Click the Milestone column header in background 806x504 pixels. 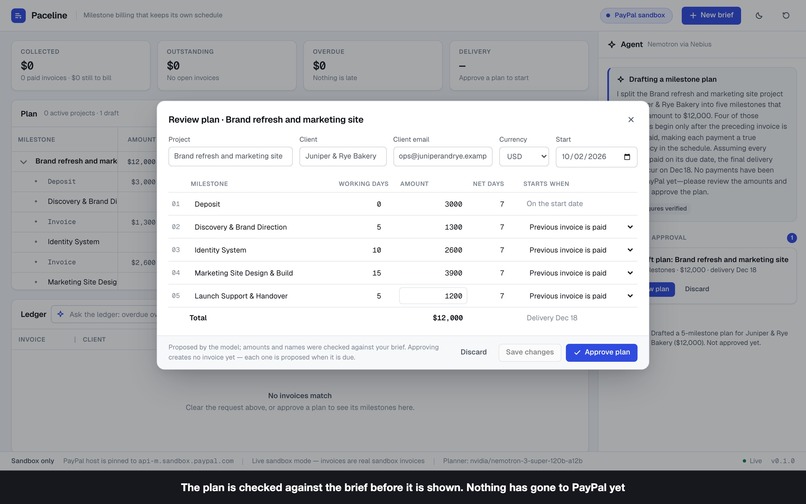coord(36,139)
